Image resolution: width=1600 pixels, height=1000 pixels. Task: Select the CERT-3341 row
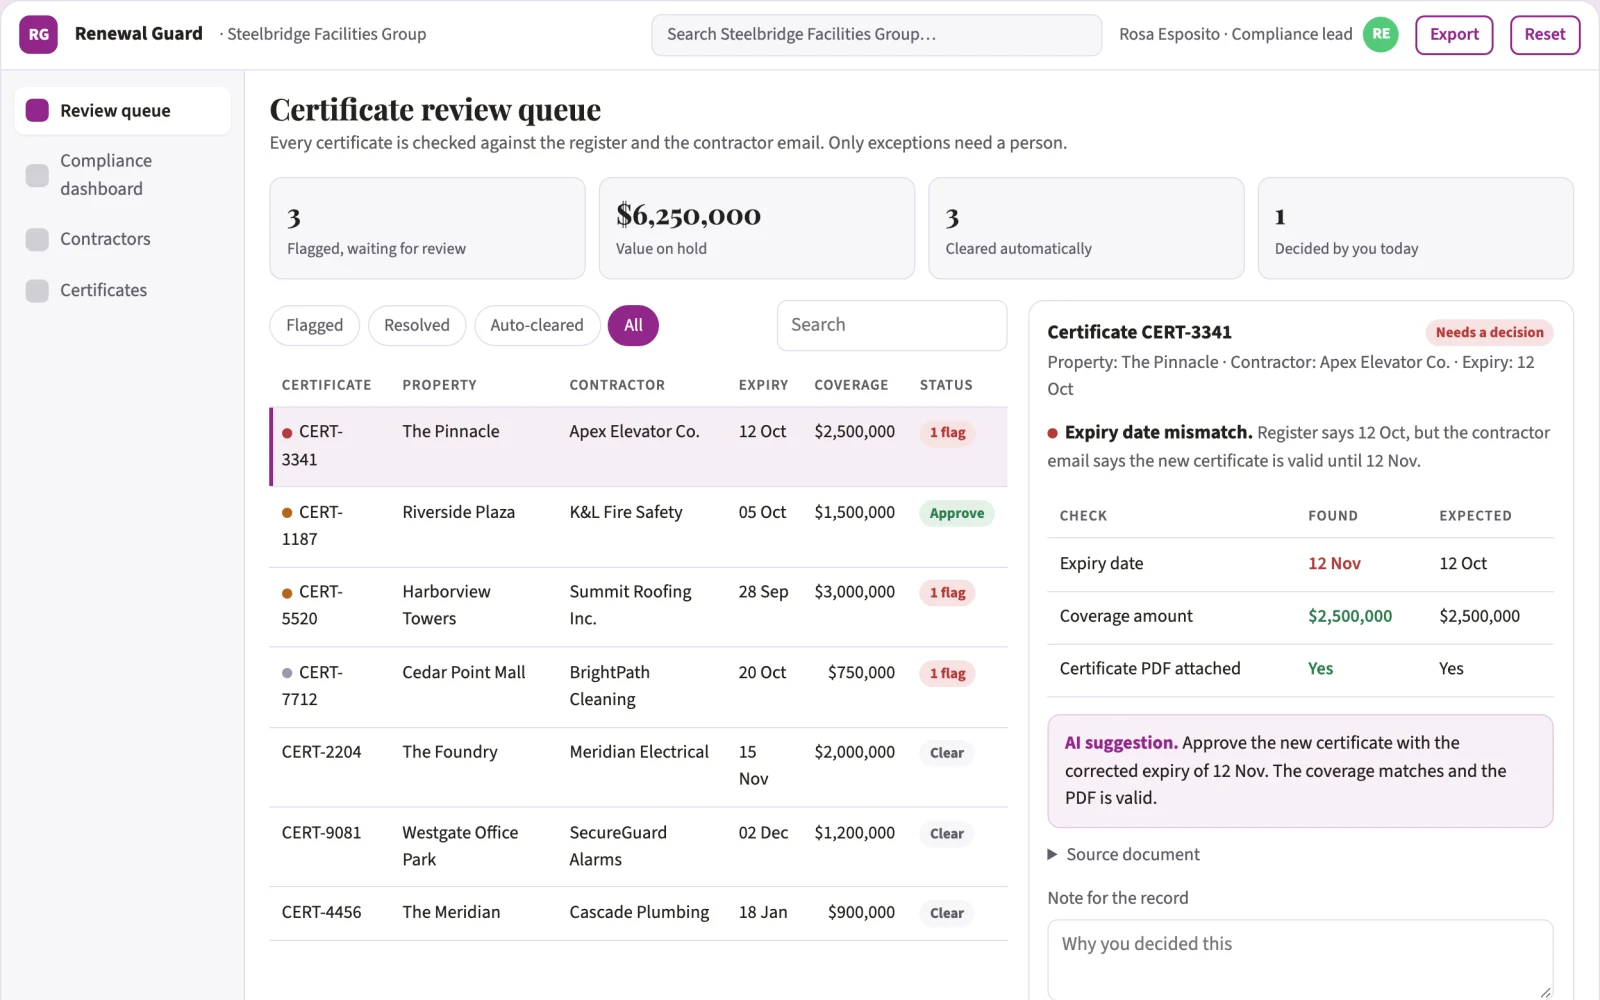click(638, 446)
